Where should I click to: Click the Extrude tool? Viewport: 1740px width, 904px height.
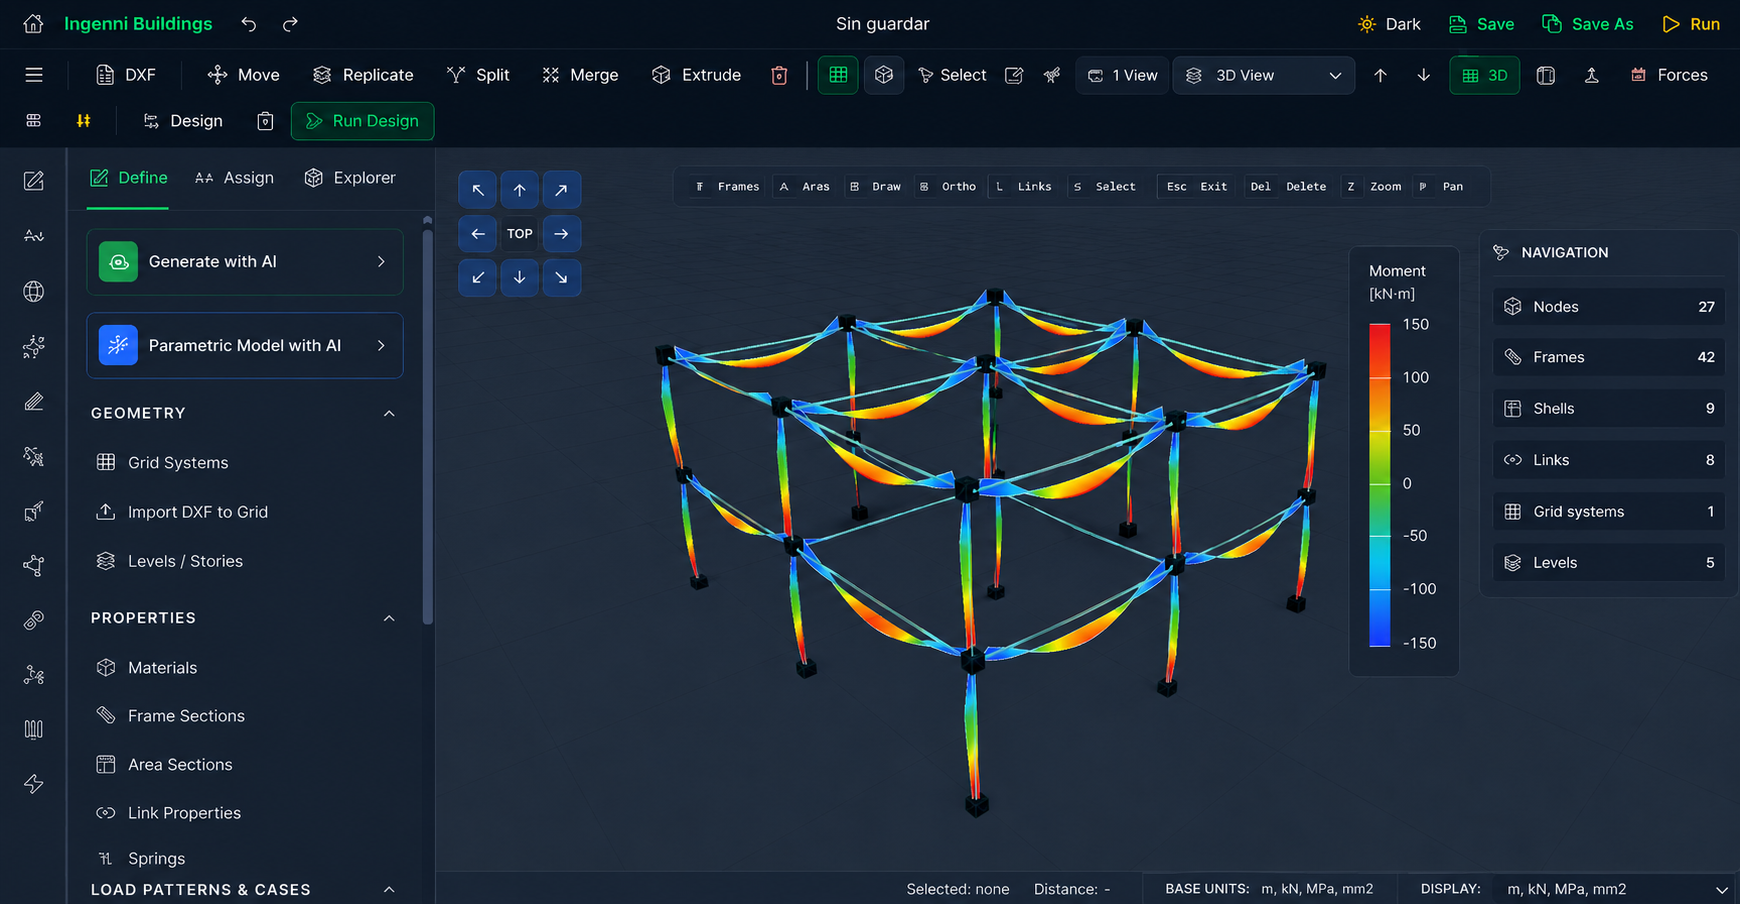point(696,75)
